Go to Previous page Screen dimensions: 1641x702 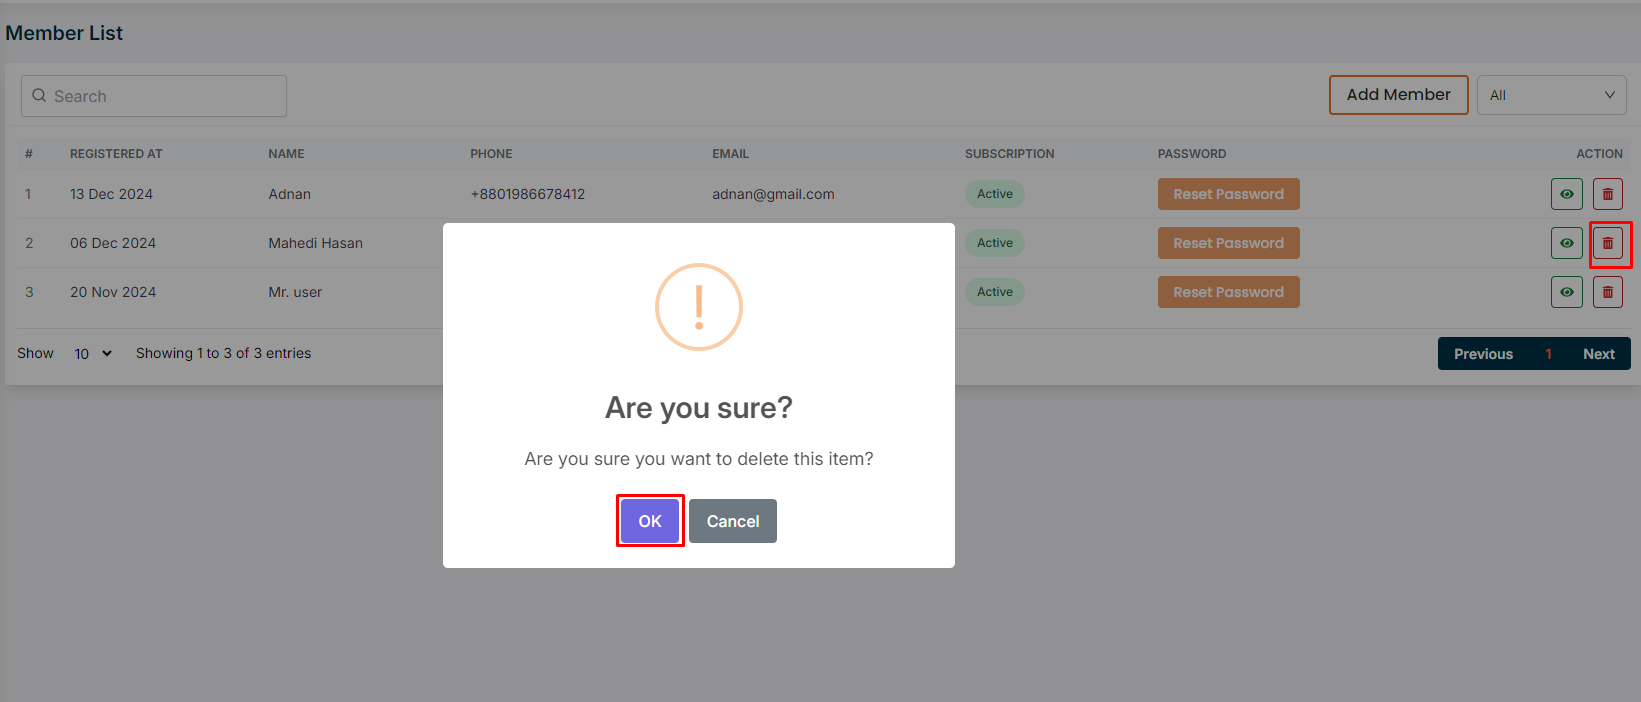pyautogui.click(x=1483, y=354)
